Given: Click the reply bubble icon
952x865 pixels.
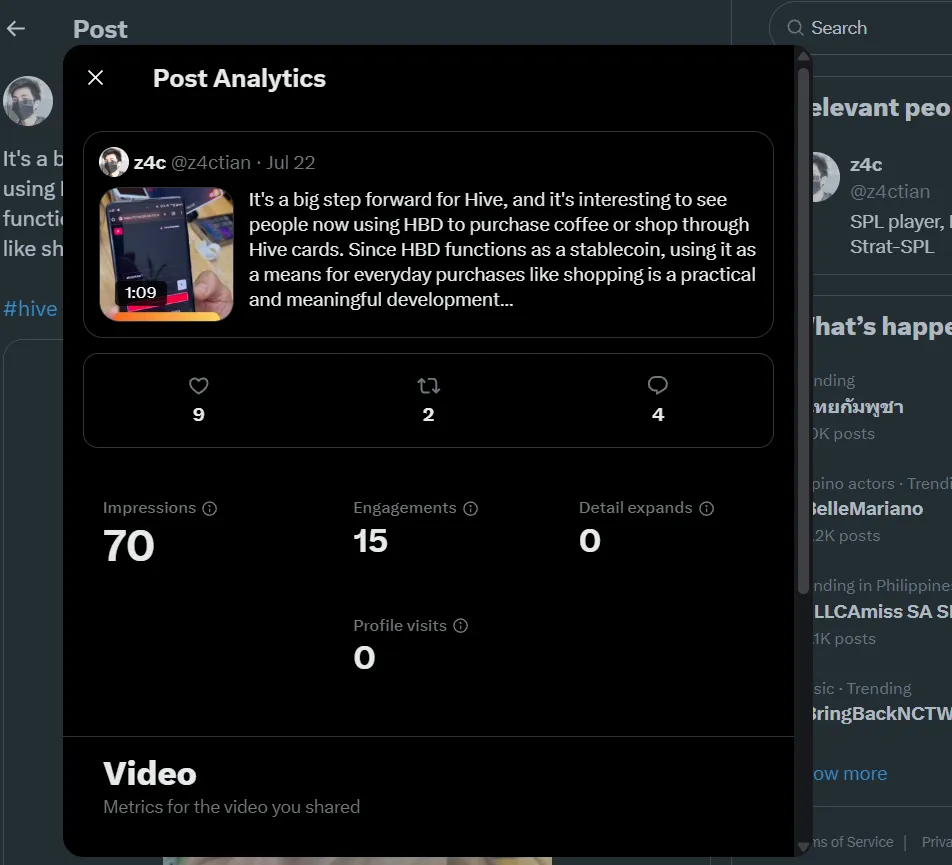Looking at the screenshot, I should tap(658, 385).
